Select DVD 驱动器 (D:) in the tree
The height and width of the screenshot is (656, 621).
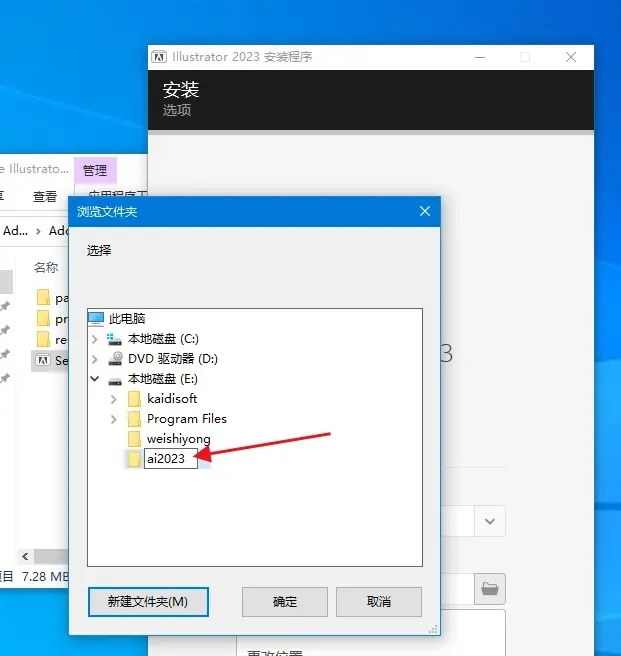point(173,359)
